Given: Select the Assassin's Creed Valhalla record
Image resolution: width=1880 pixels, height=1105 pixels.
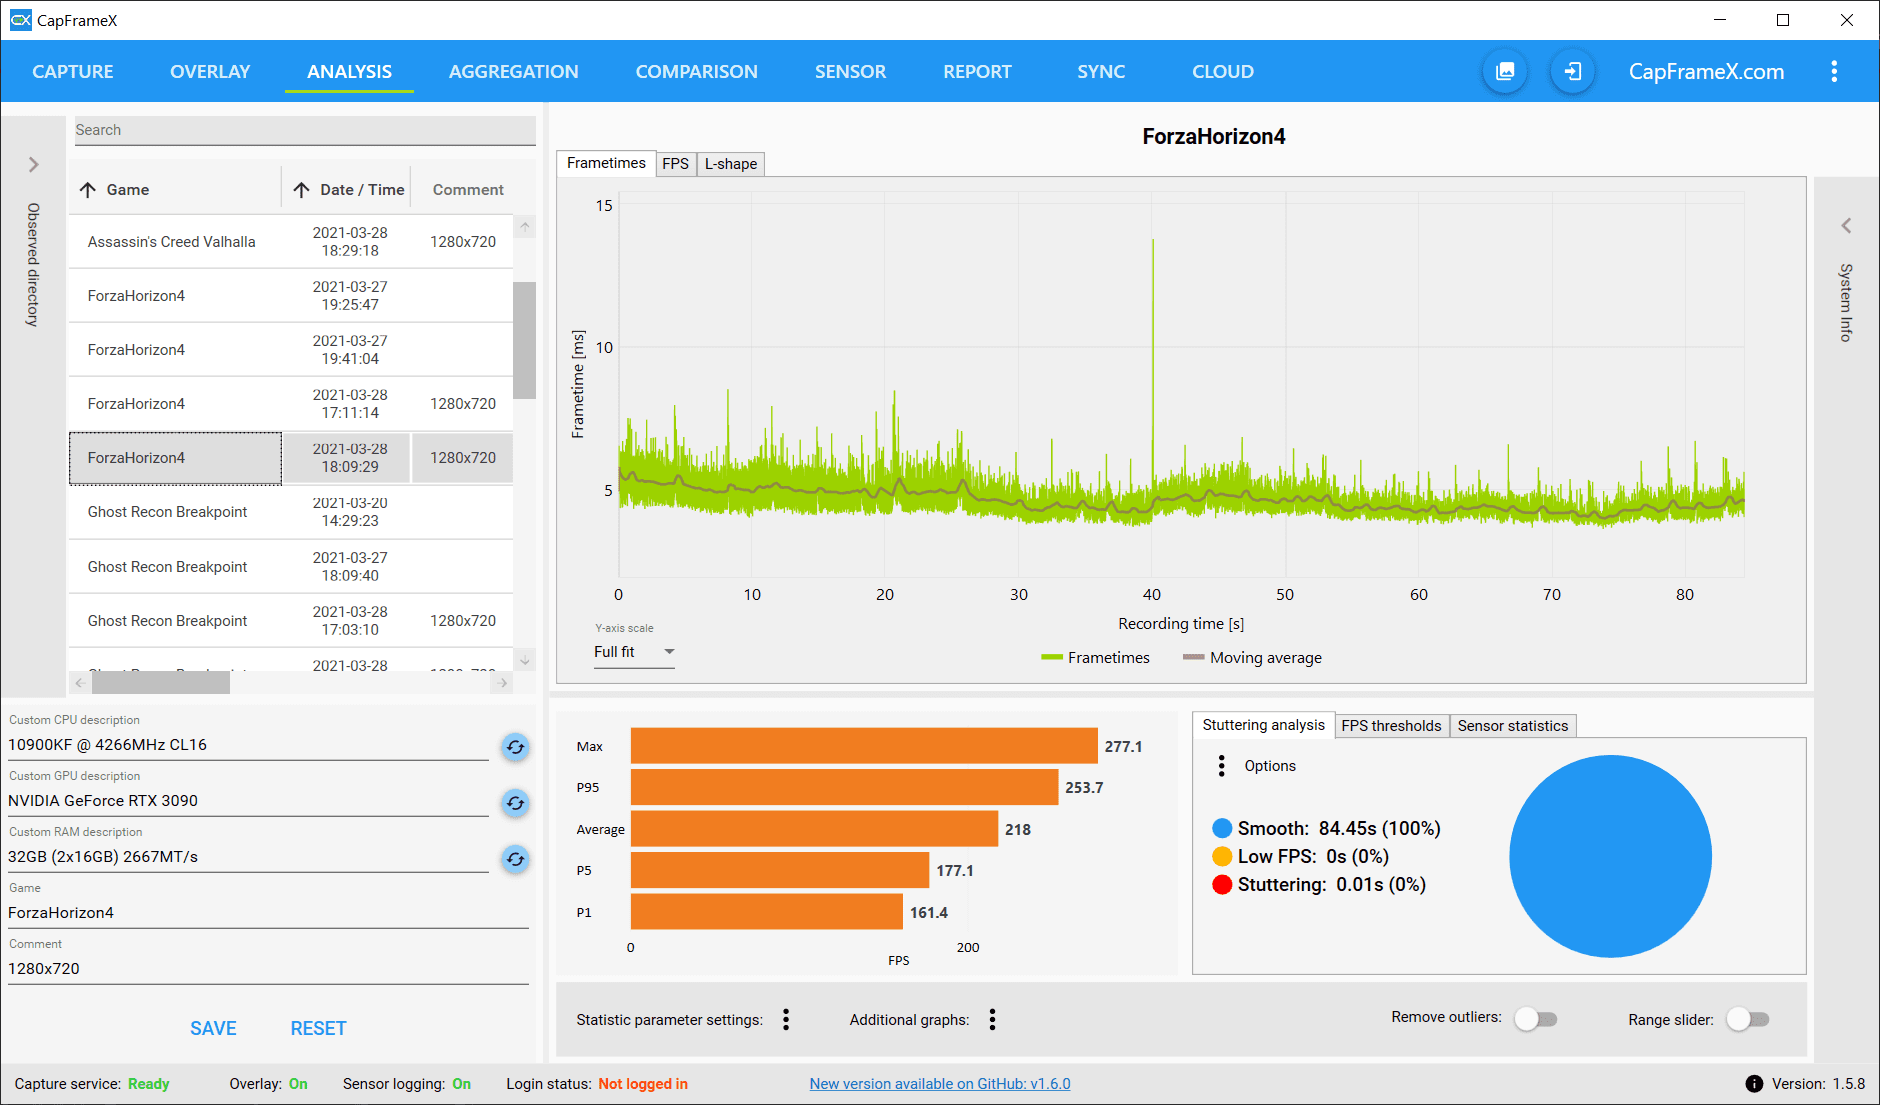Looking at the screenshot, I should tap(291, 242).
